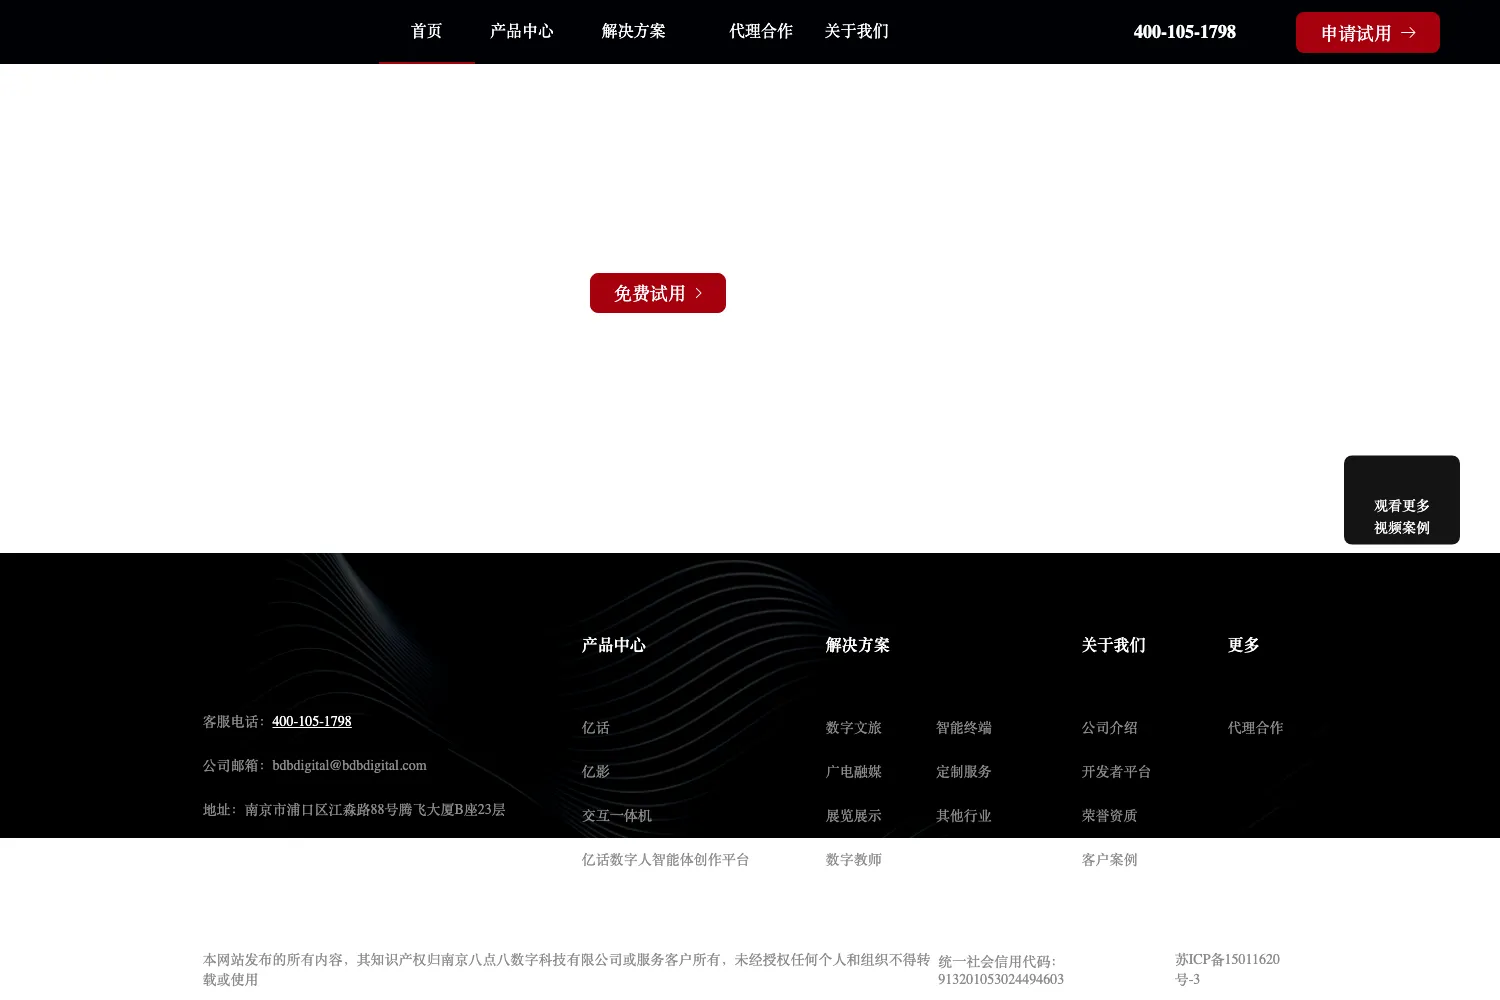Click the copyright notice 本网站发布的所有内容 text
Viewport: 1500px width, 1000px height.
coord(566,969)
